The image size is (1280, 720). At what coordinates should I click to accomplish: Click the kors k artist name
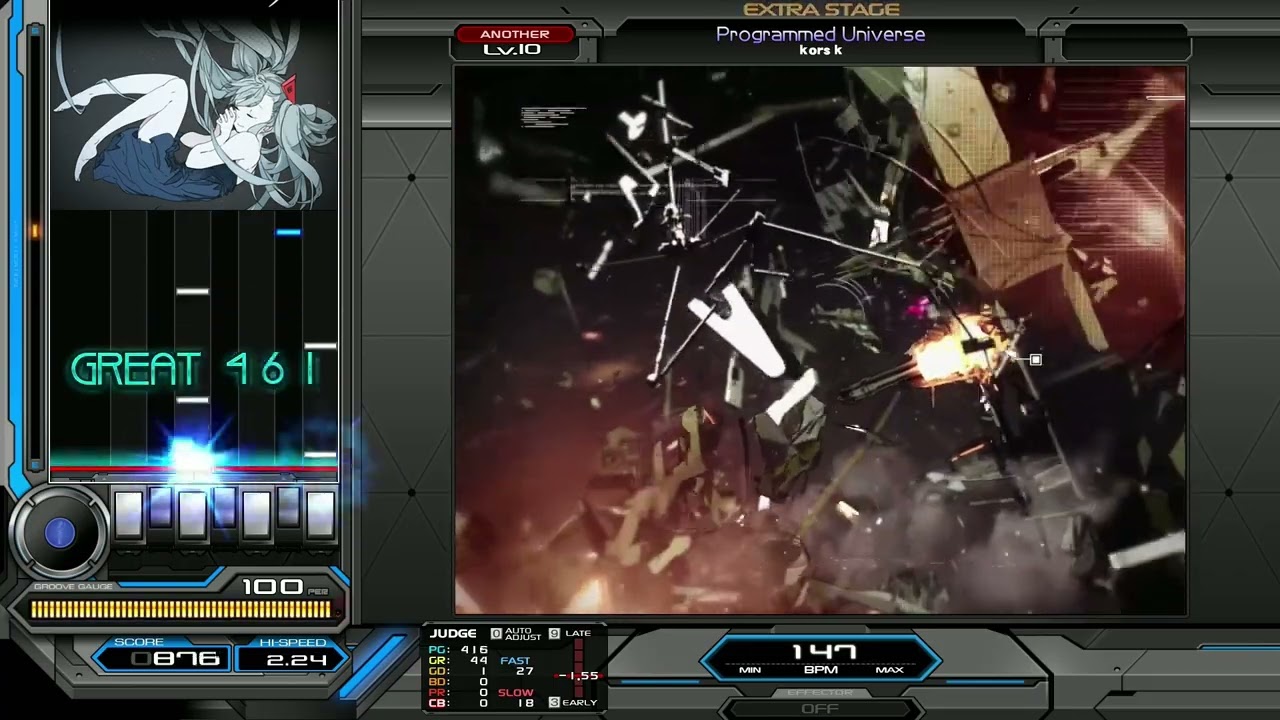820,50
